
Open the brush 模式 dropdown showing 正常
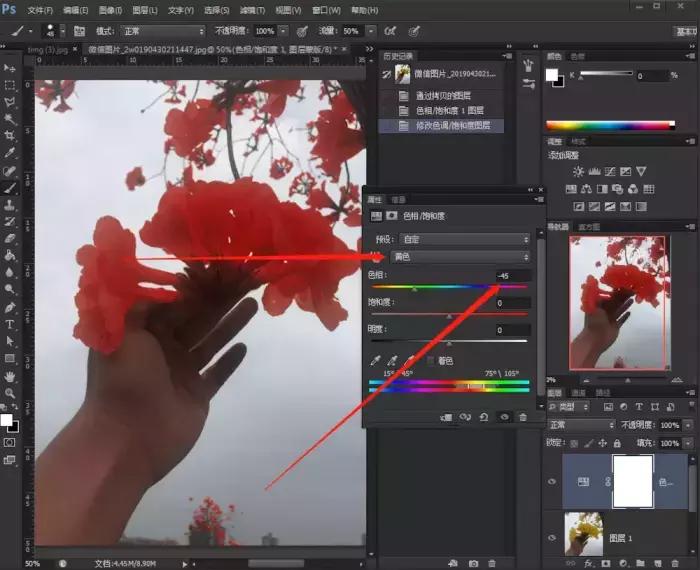pyautogui.click(x=163, y=31)
